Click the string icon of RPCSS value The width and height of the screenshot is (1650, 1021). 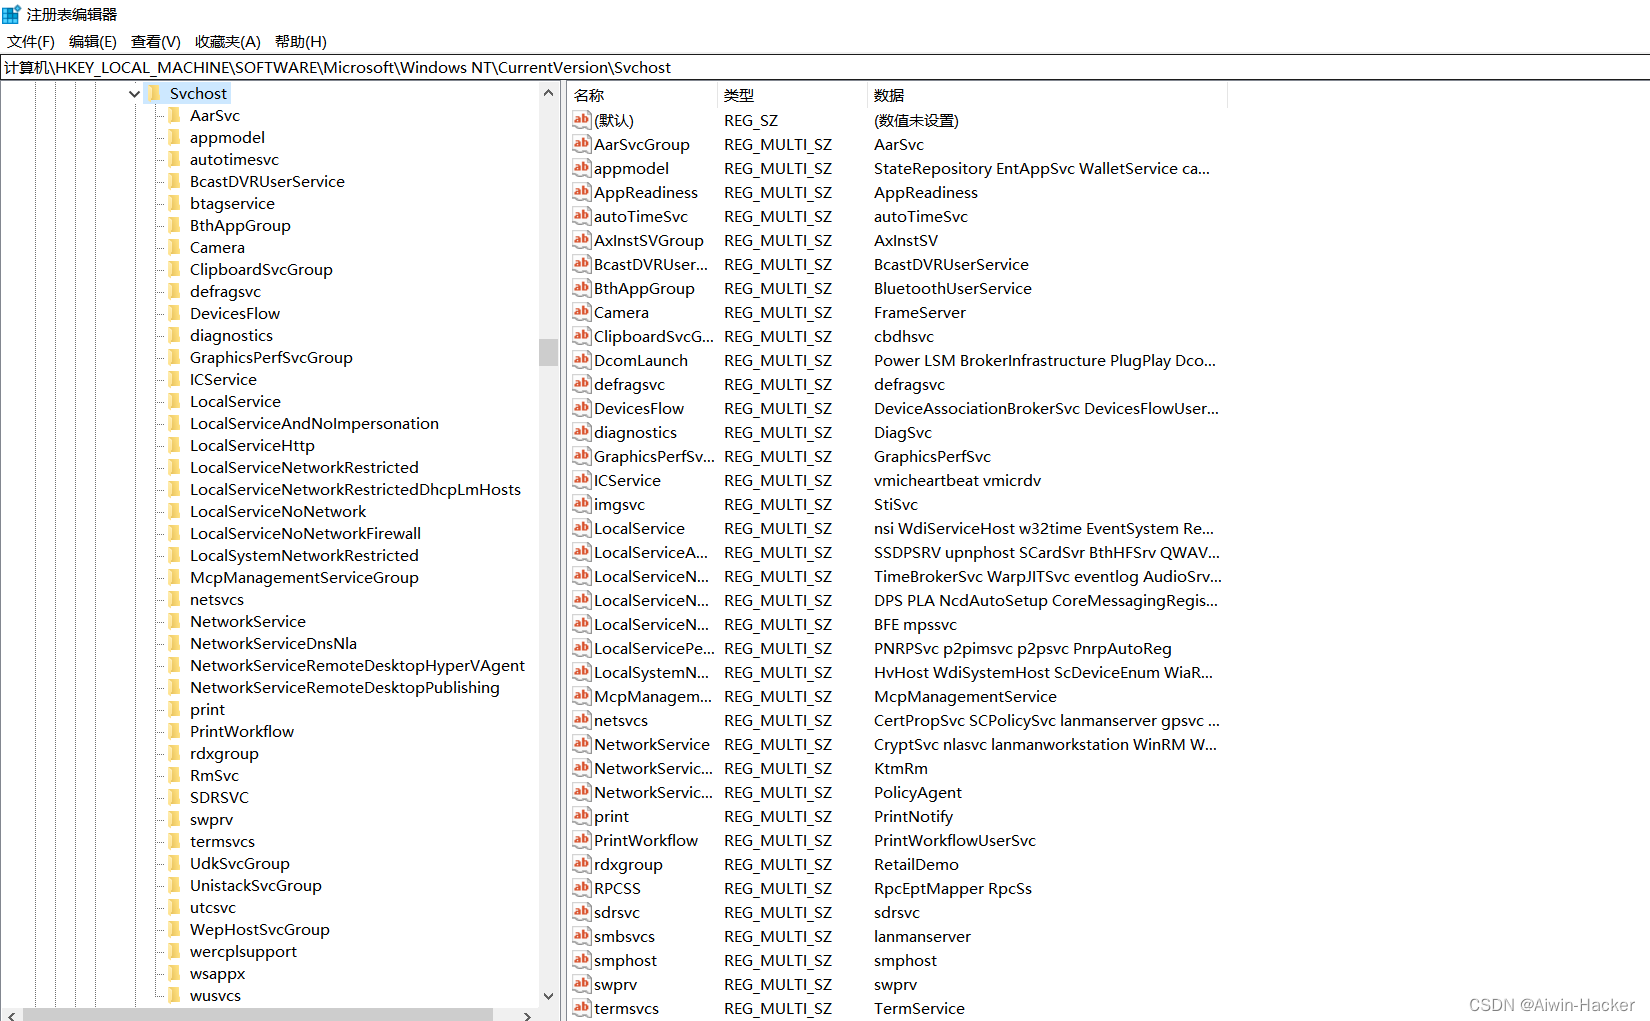582,888
